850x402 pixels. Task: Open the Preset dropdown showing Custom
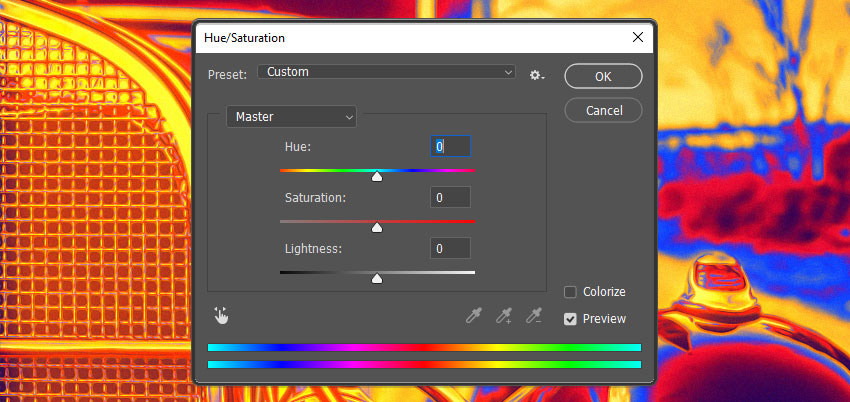pyautogui.click(x=387, y=72)
